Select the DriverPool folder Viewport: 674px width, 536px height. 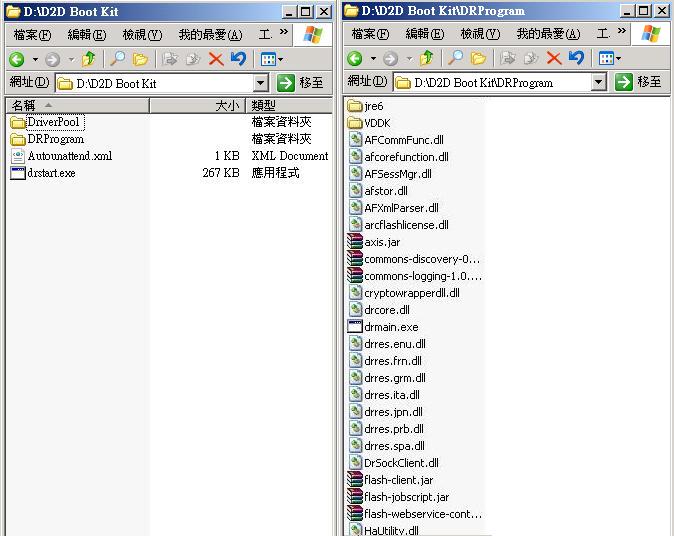pos(46,122)
